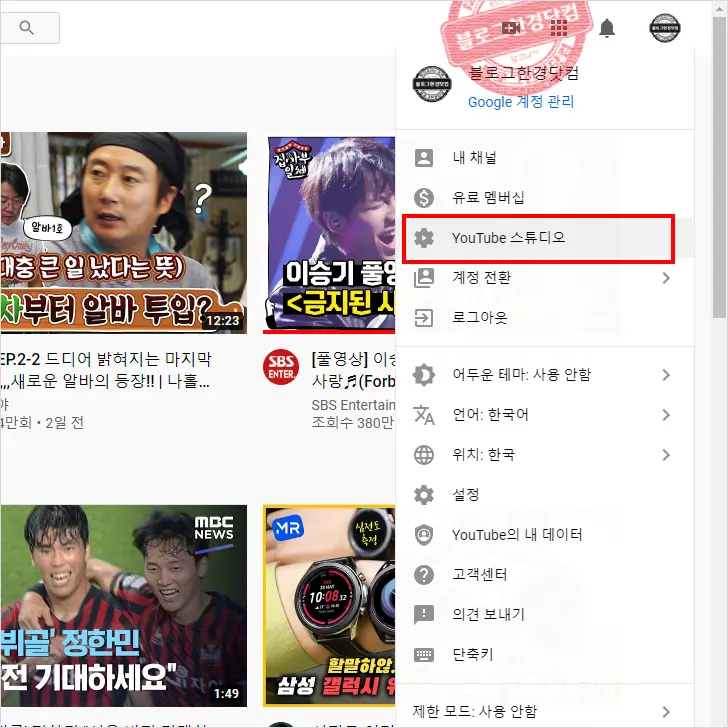Click 제한 모드: 사용 안함 label

474,711
